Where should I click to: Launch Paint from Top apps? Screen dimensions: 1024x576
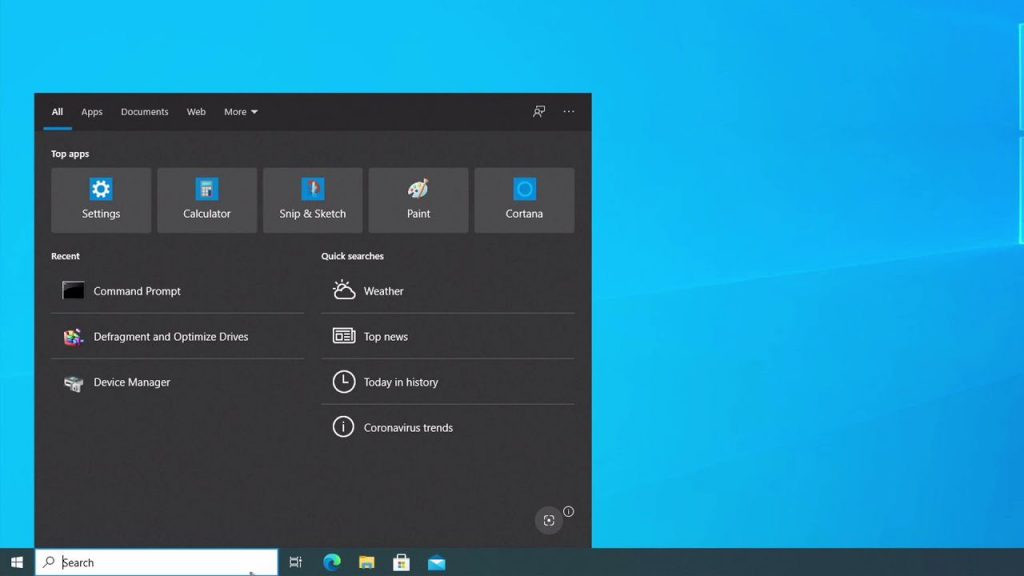[419, 200]
